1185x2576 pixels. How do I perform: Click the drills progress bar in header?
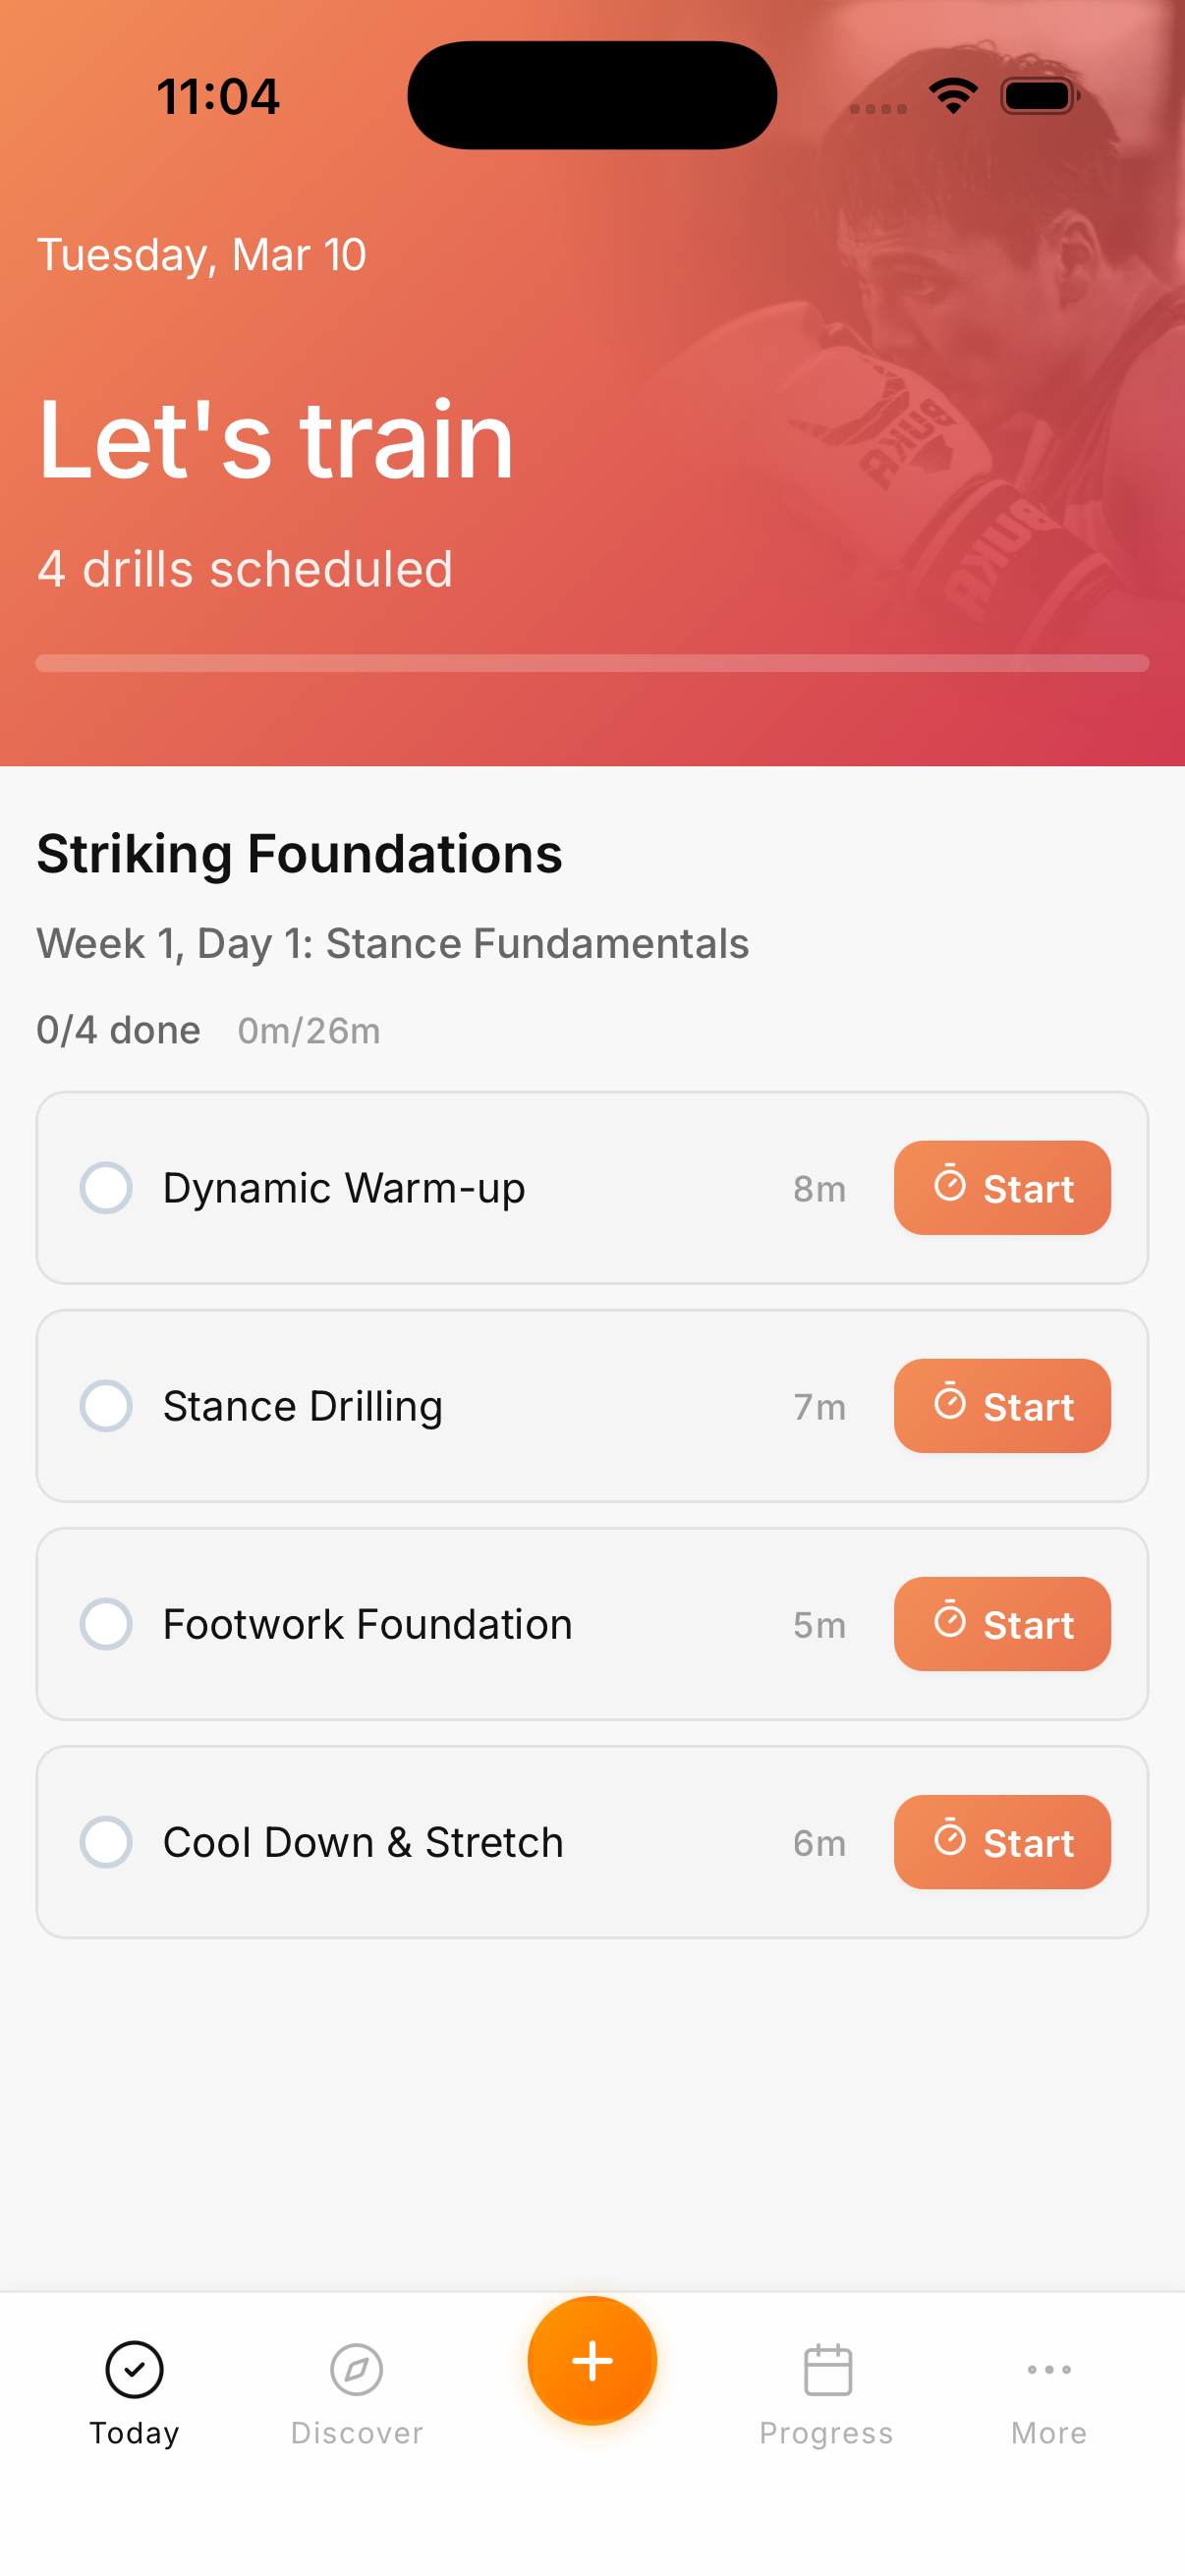[592, 663]
